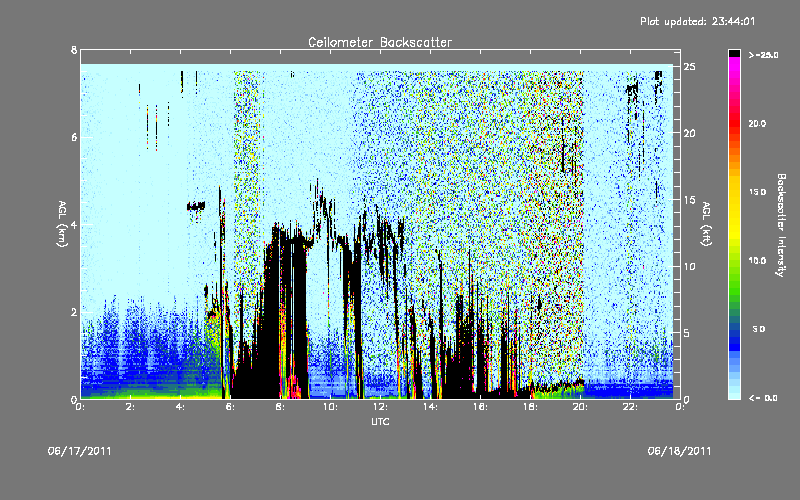Click the '<= 0.0' colorbar minimum label
The width and height of the screenshot is (800, 500).
tap(764, 398)
